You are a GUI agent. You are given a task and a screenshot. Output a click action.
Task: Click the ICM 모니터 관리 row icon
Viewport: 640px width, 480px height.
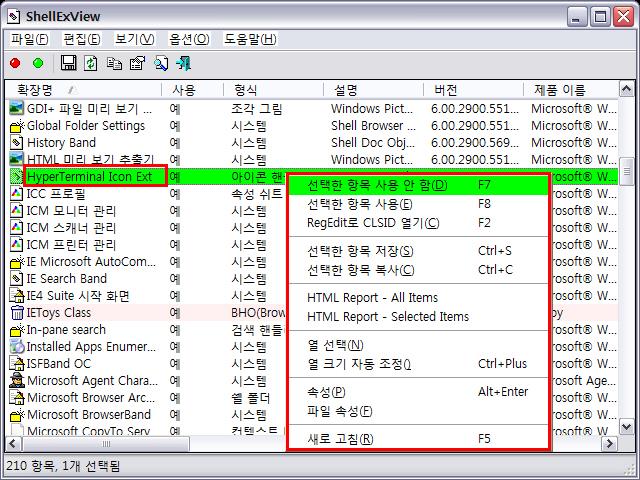[16, 210]
